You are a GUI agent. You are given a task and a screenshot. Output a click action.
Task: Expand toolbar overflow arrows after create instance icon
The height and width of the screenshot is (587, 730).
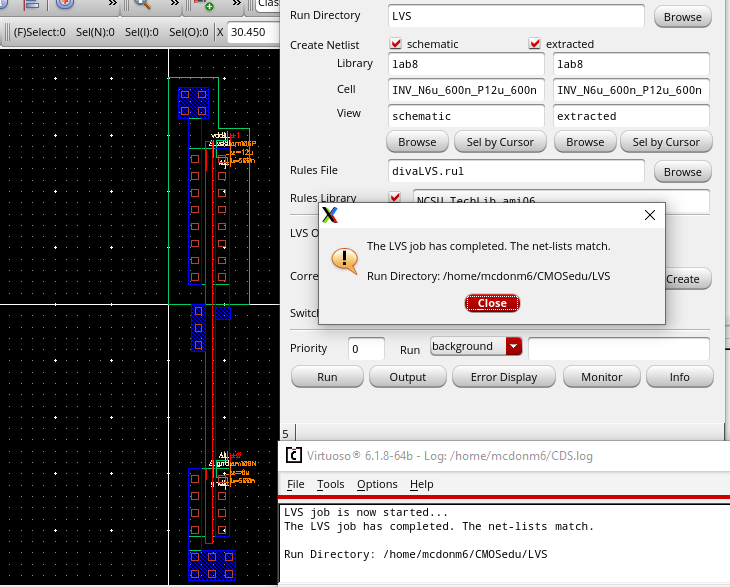[x=238, y=5]
